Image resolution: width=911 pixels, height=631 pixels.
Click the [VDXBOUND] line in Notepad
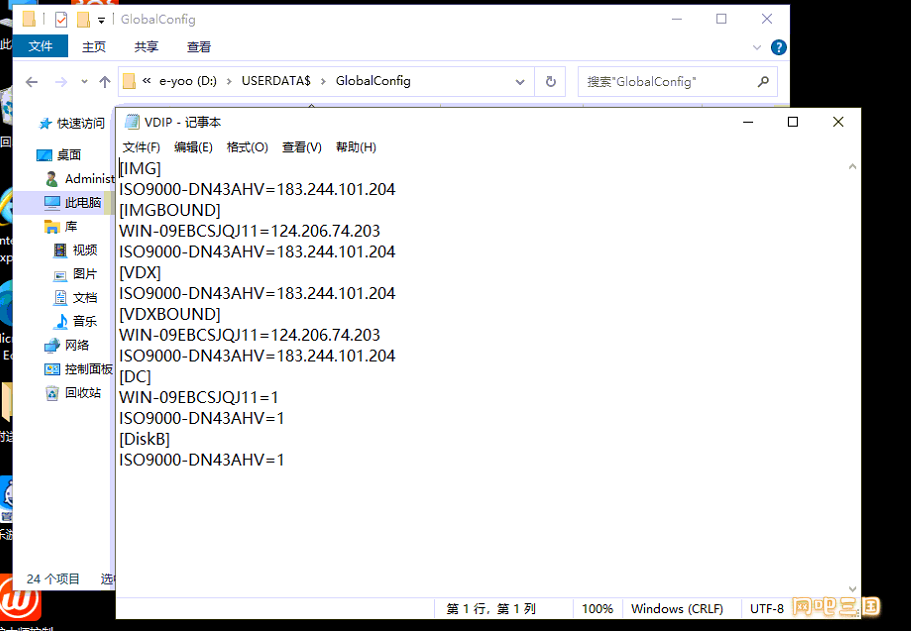click(x=170, y=314)
